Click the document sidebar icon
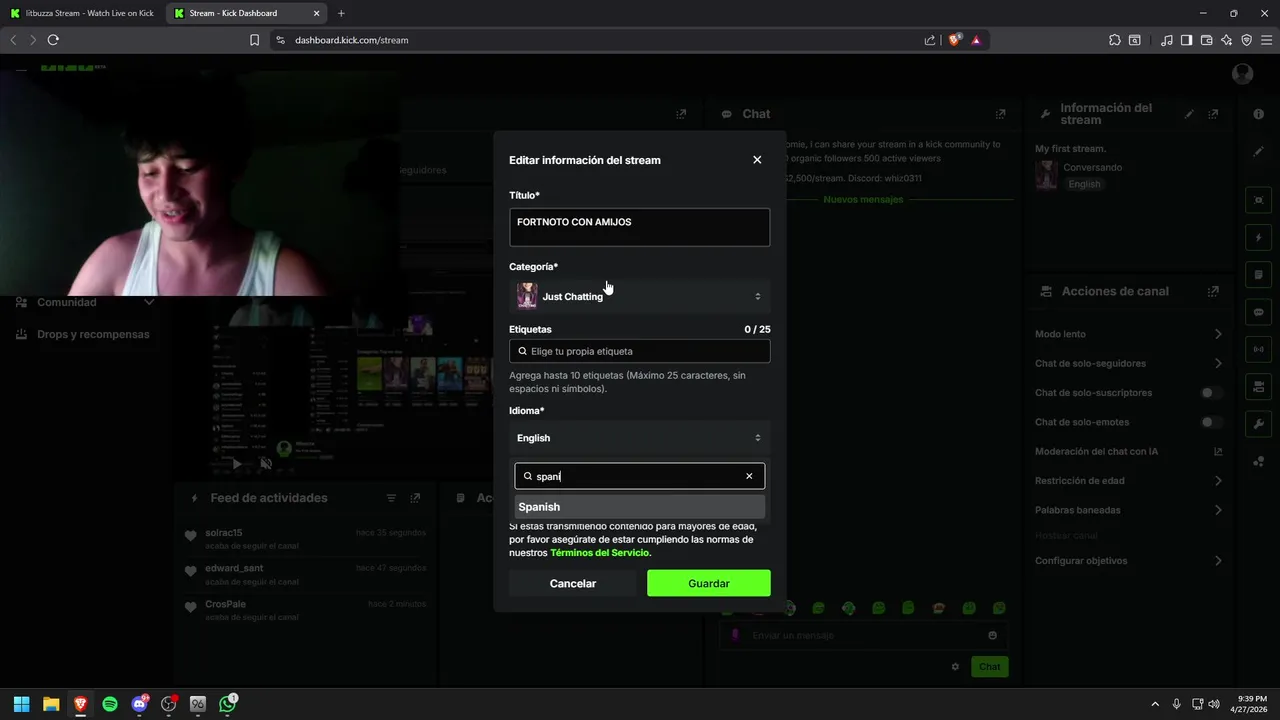 1259,275
